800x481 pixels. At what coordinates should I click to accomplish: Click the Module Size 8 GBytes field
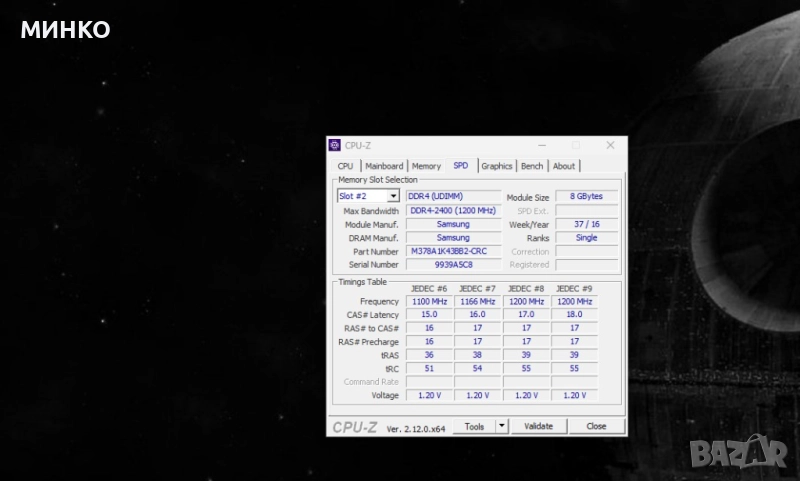click(x=586, y=197)
